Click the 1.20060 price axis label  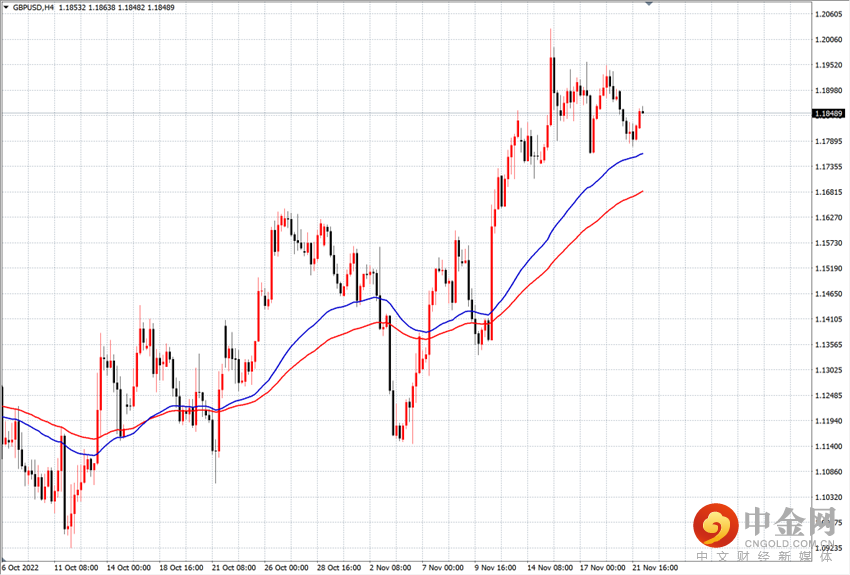829,40
